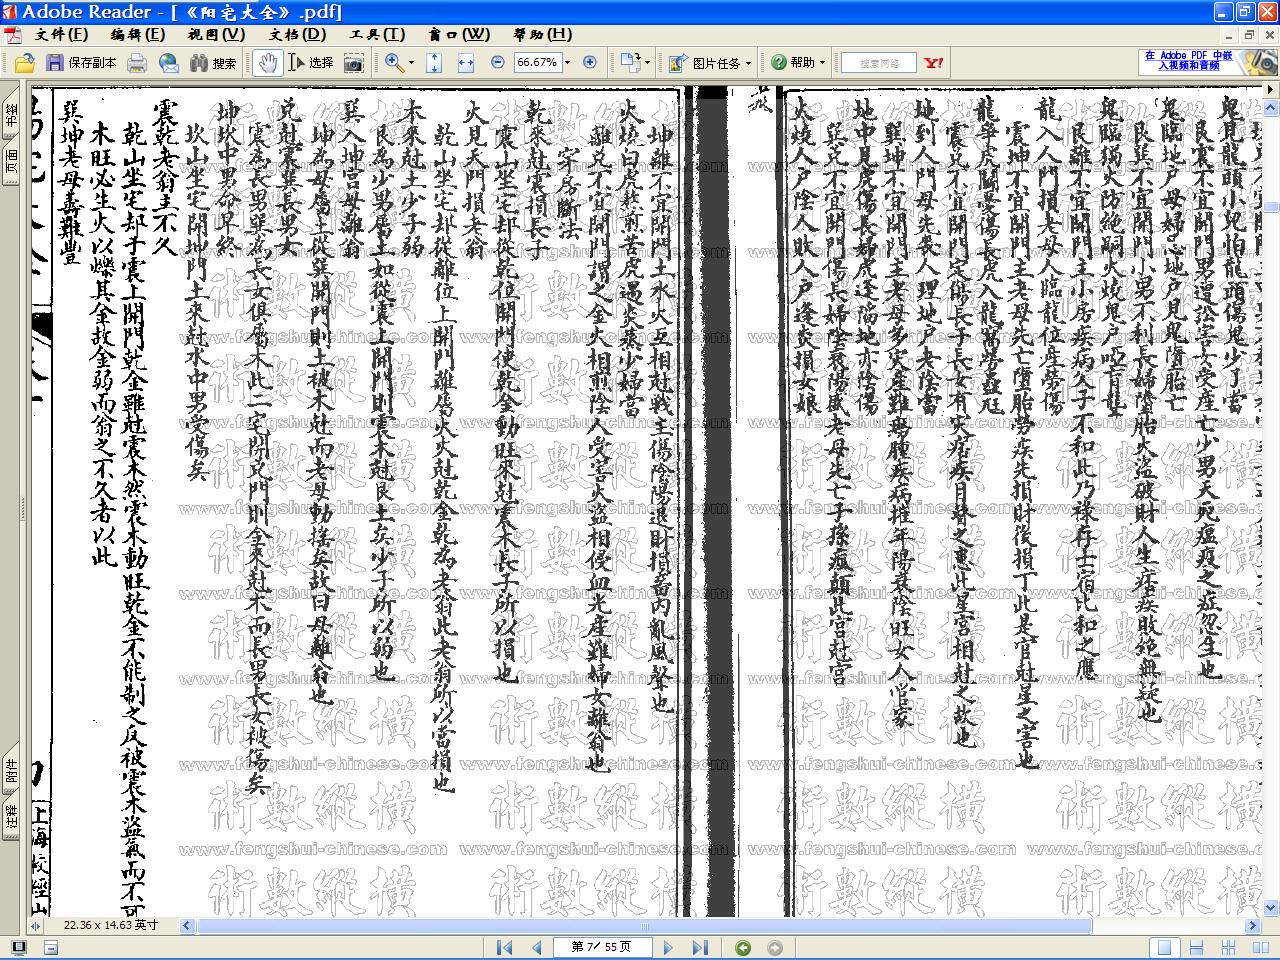Go to the first page
Viewport: 1280px width, 960px height.
505,947
